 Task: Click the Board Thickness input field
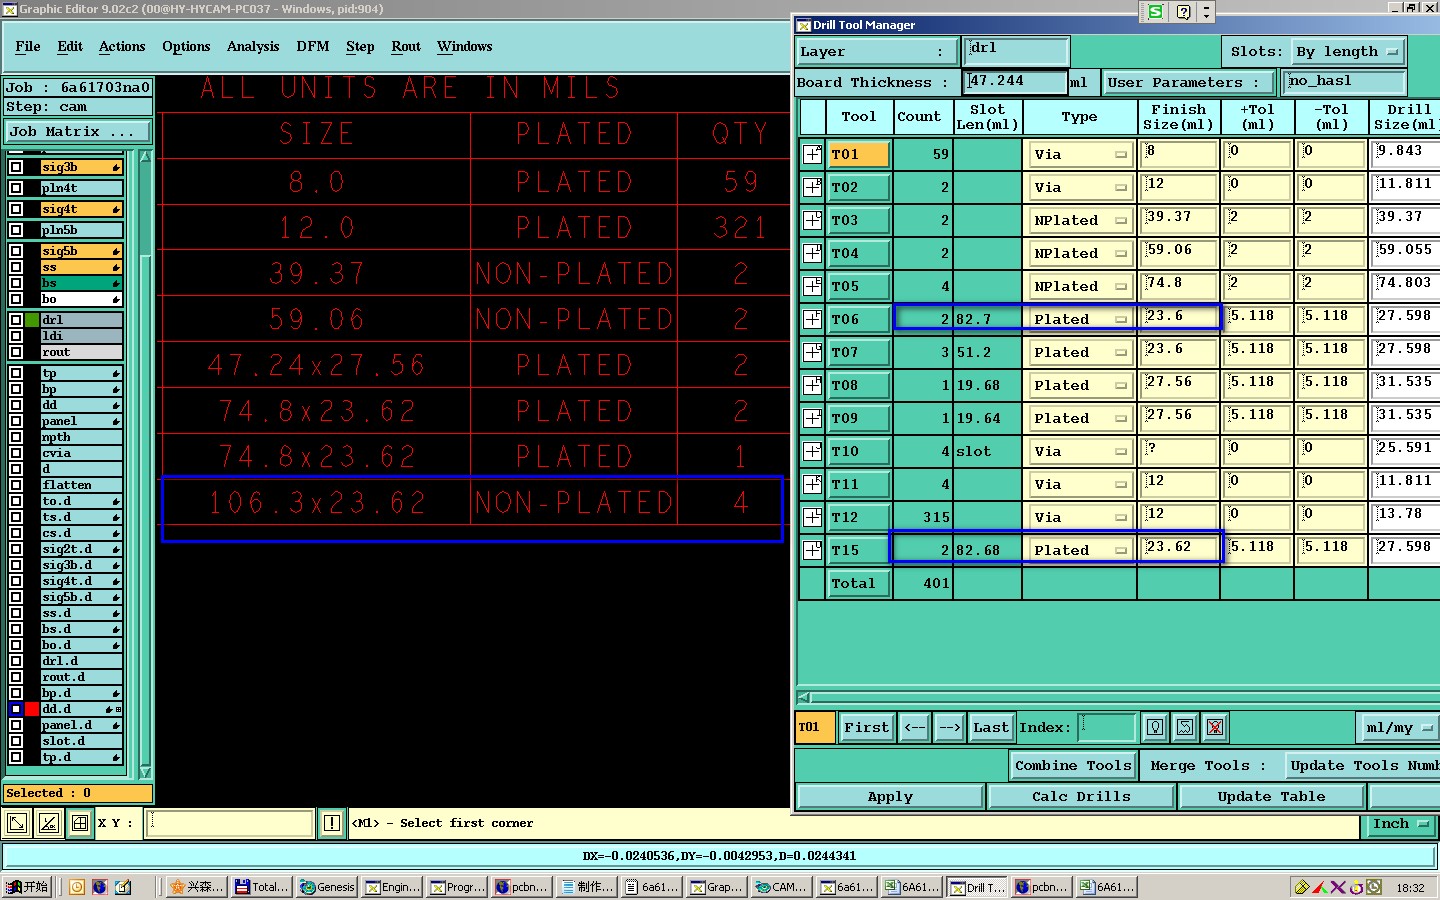click(1016, 81)
